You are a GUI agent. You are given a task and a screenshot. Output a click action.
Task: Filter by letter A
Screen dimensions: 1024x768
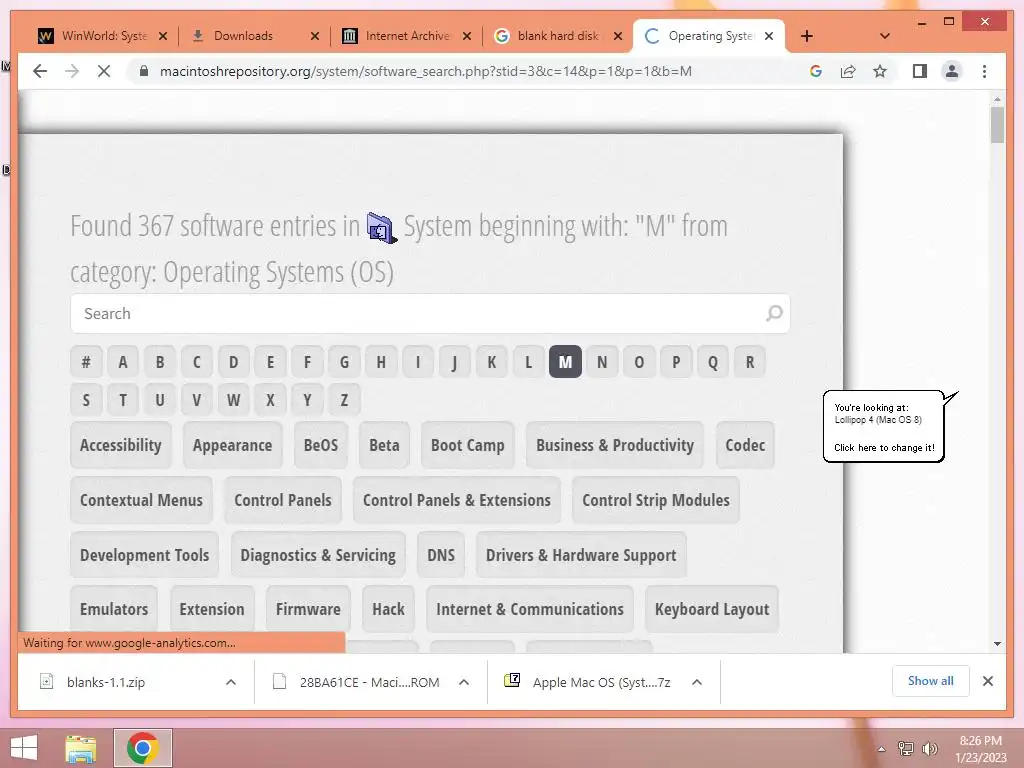pos(123,362)
